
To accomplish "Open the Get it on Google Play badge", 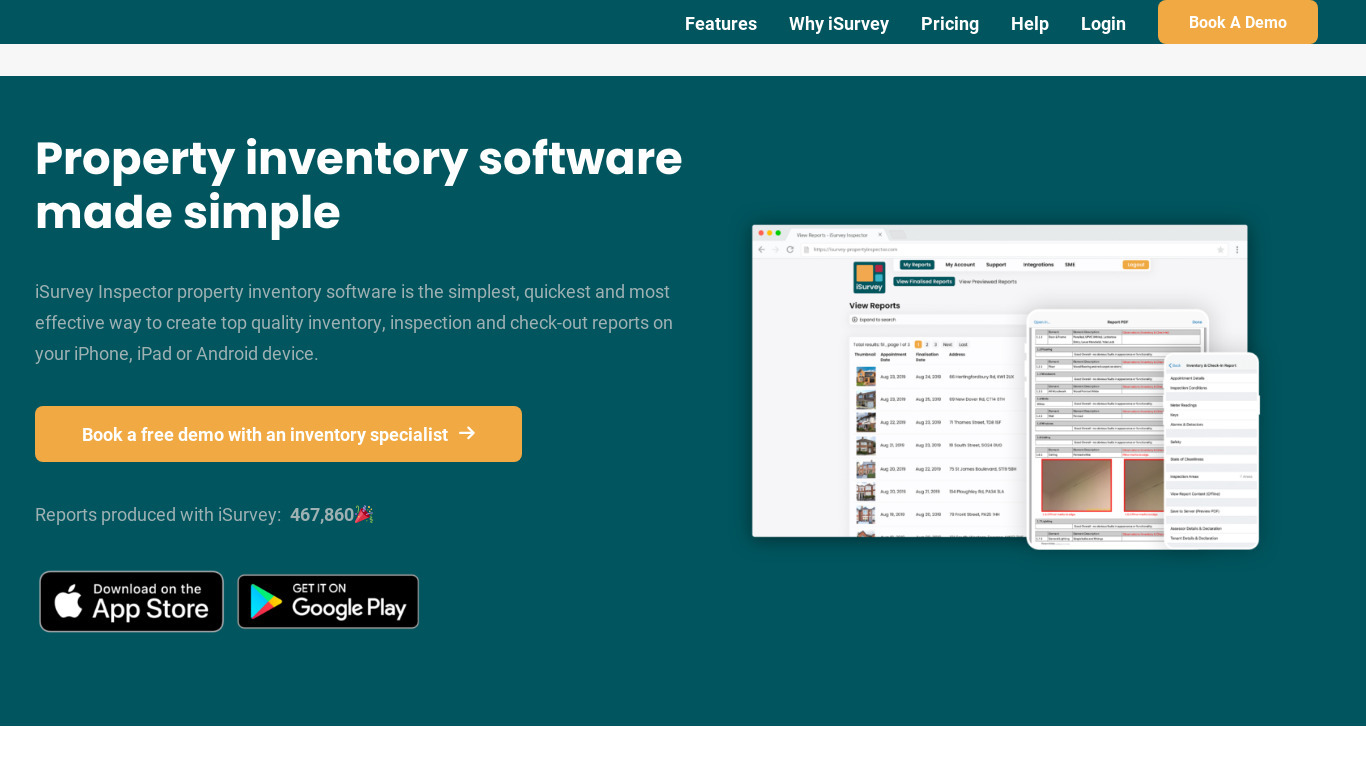I will coord(328,601).
